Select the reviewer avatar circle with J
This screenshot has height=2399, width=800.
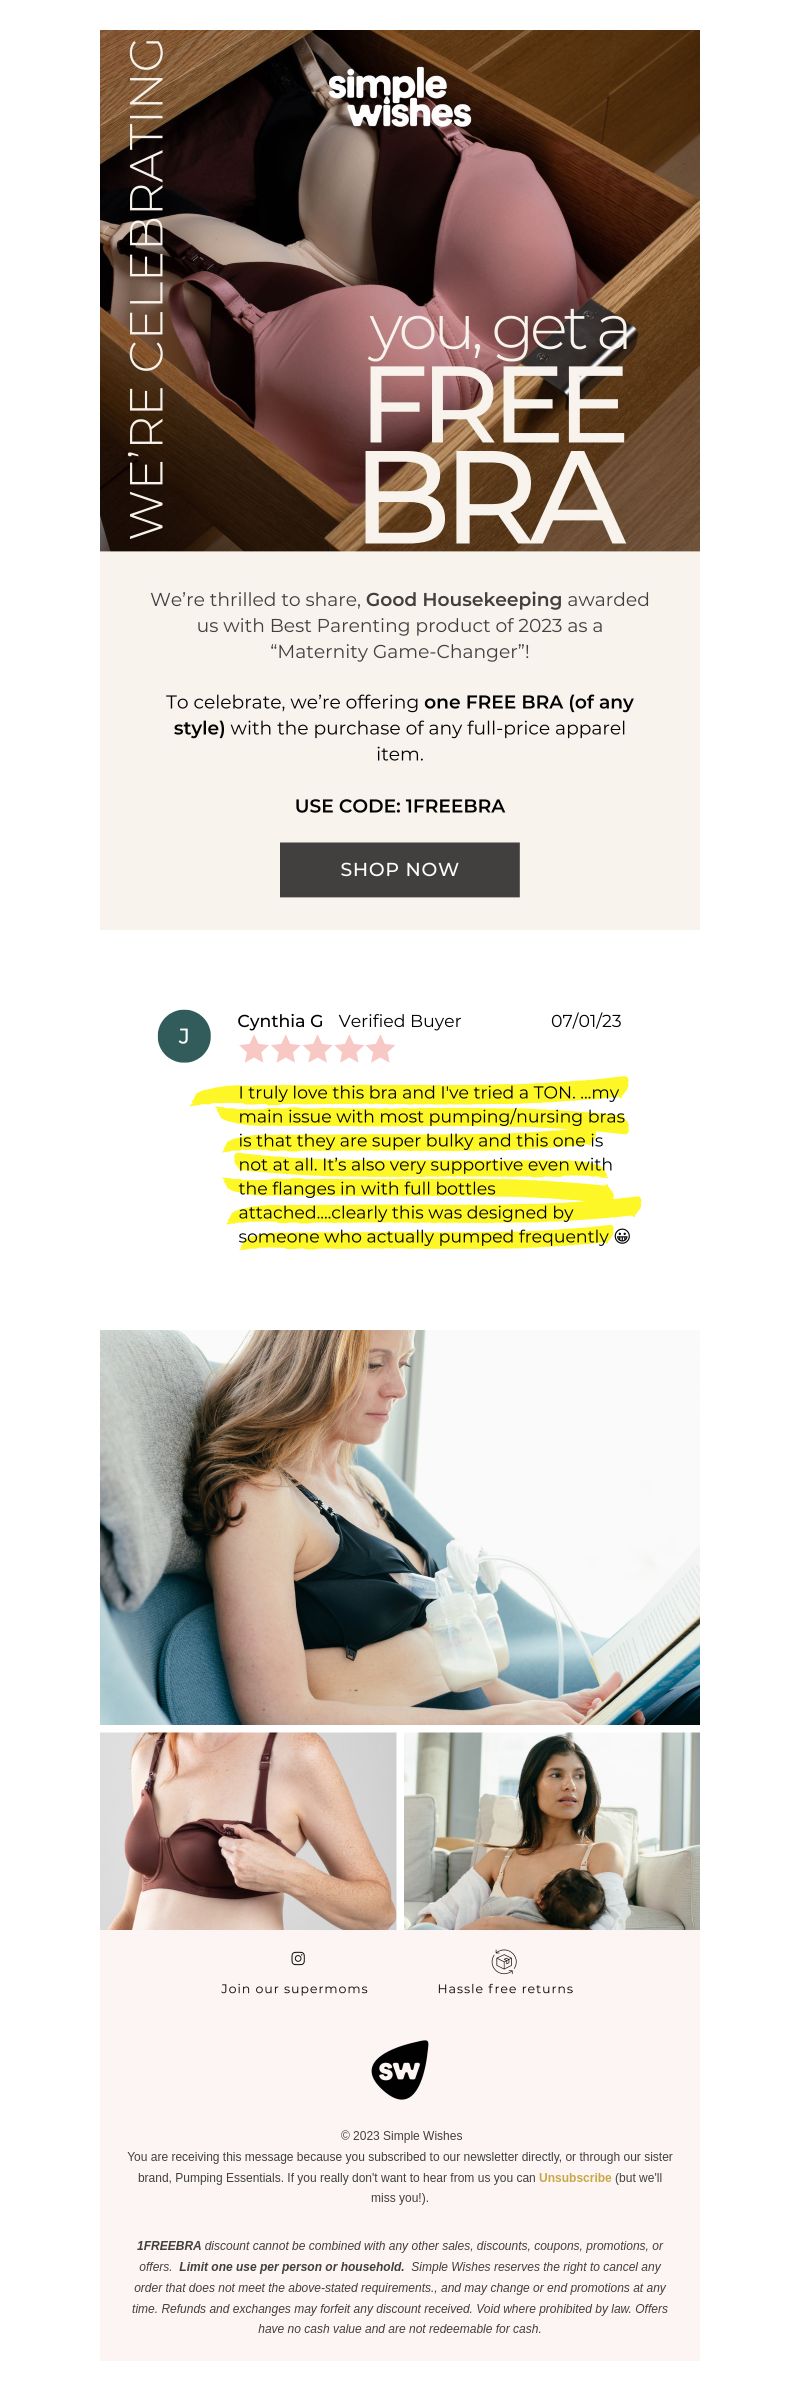point(184,1036)
